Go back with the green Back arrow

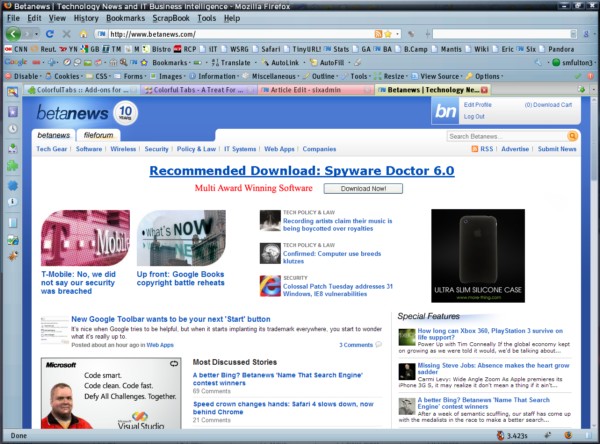pos(13,34)
